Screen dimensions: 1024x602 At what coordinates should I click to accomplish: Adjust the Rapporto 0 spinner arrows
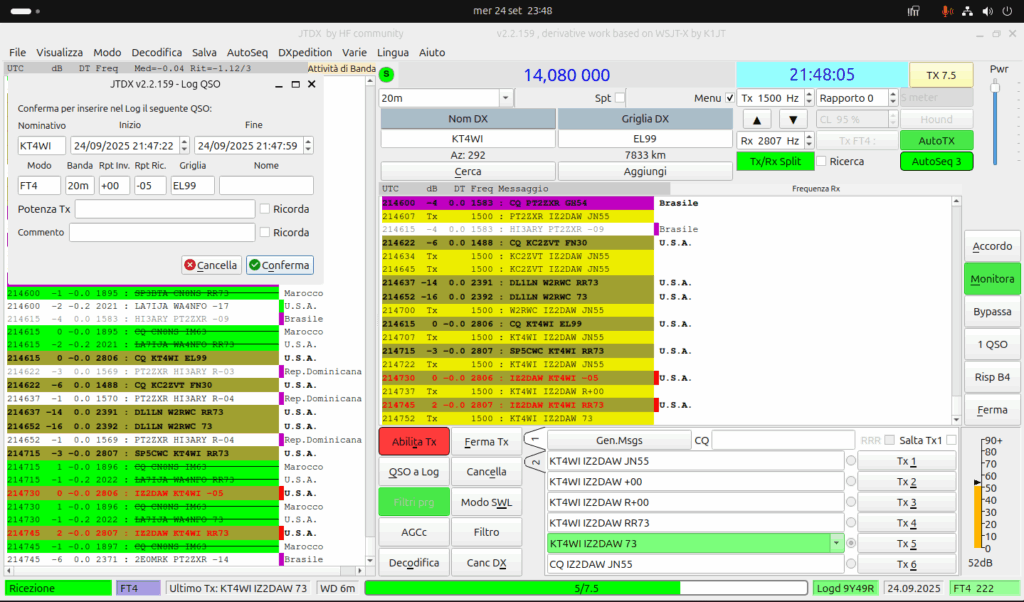coord(893,98)
